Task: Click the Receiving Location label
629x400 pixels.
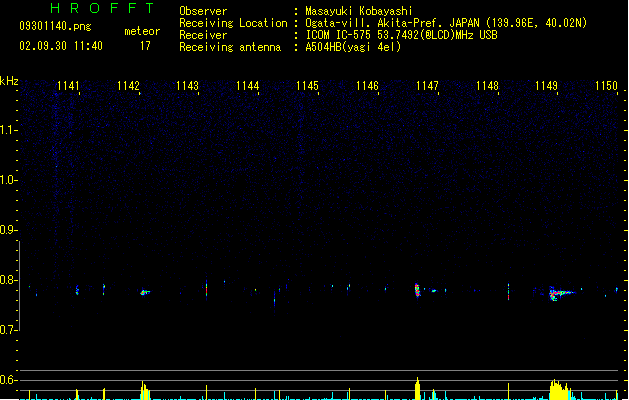Action: [233, 23]
